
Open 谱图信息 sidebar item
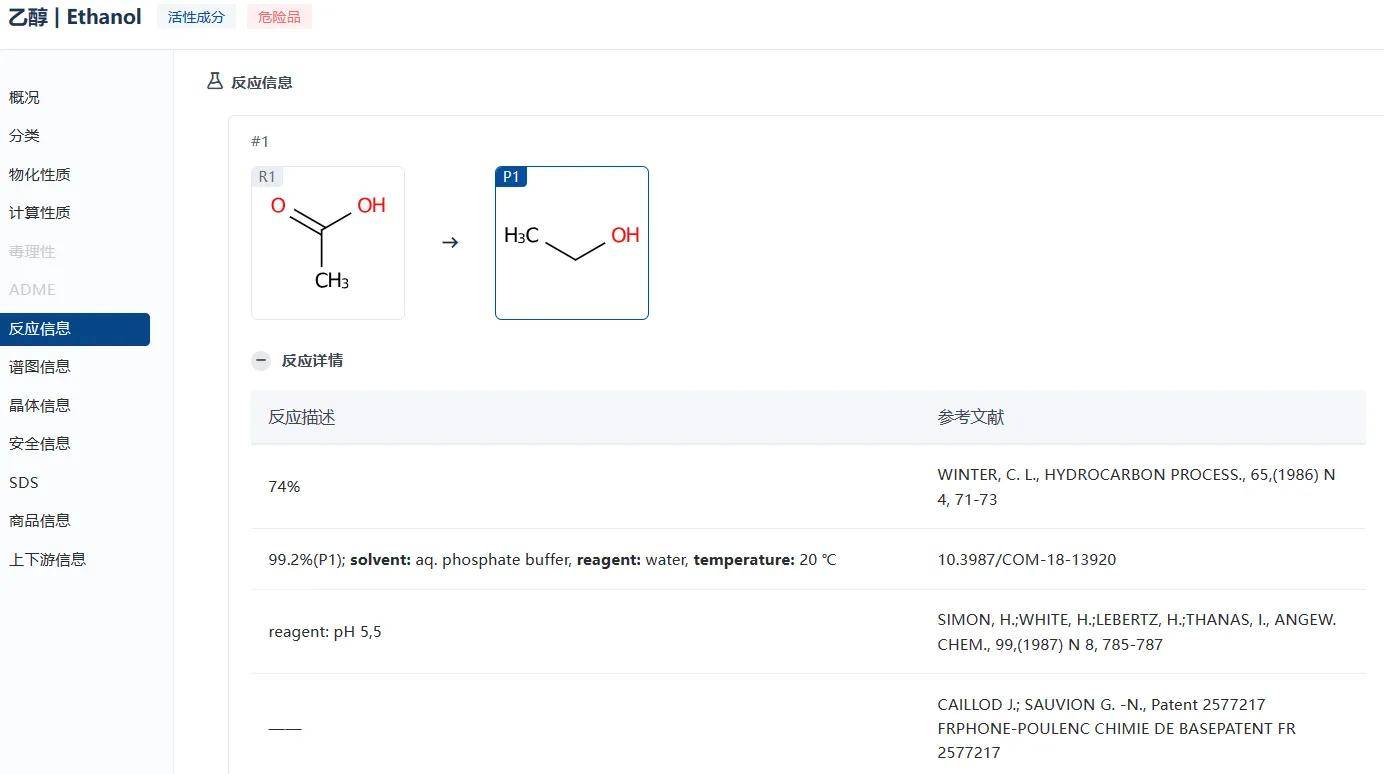click(x=40, y=367)
